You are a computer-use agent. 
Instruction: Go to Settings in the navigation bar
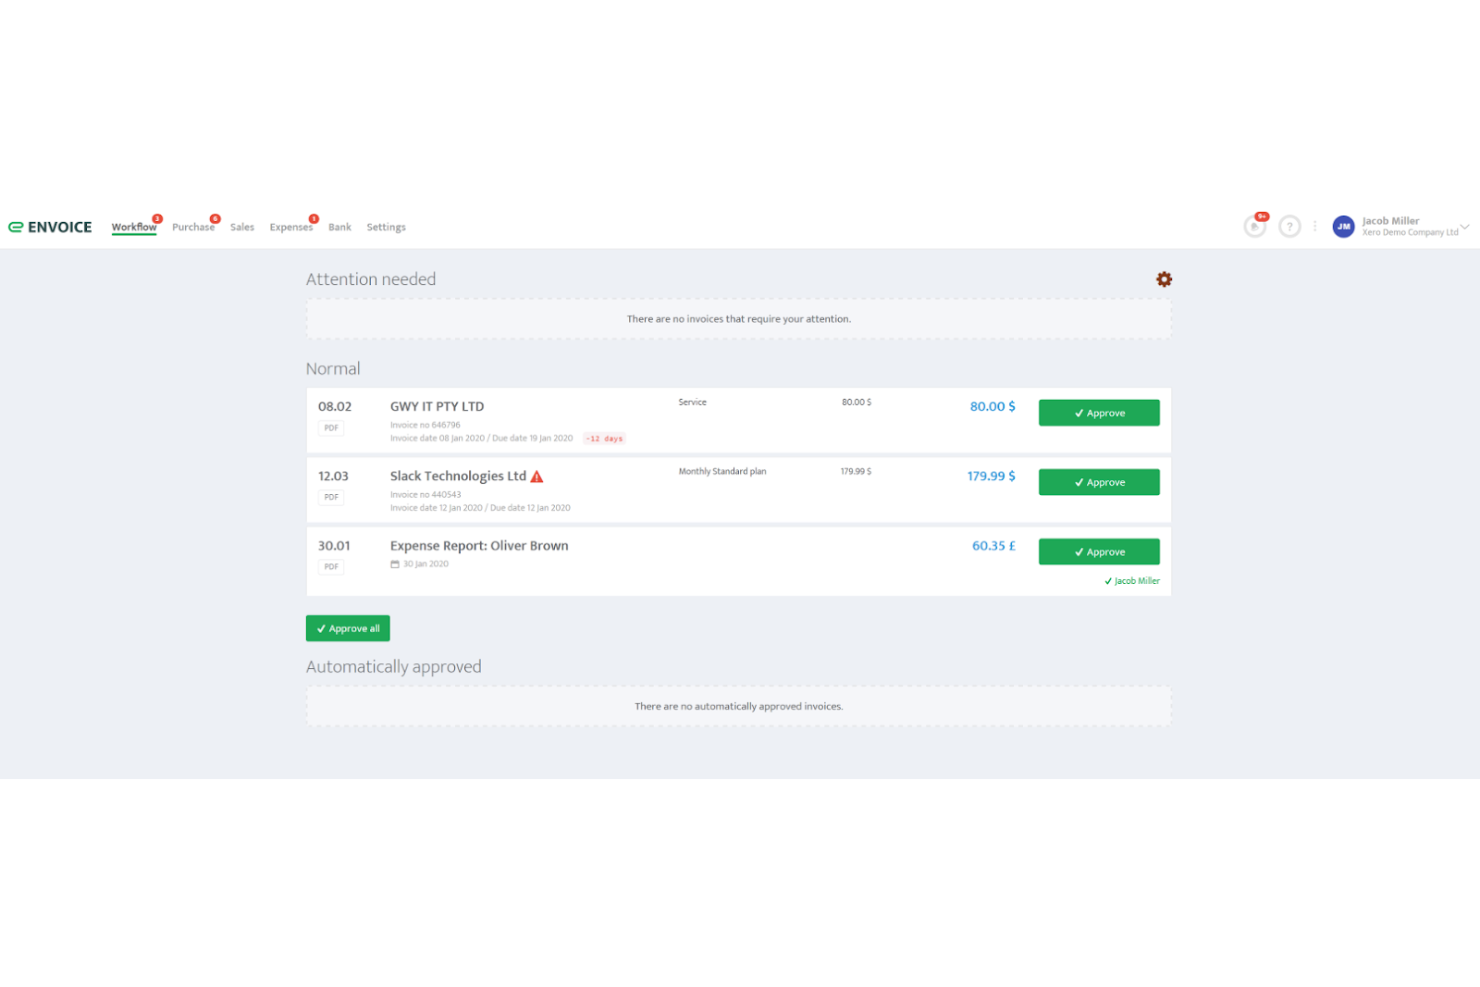tap(386, 227)
